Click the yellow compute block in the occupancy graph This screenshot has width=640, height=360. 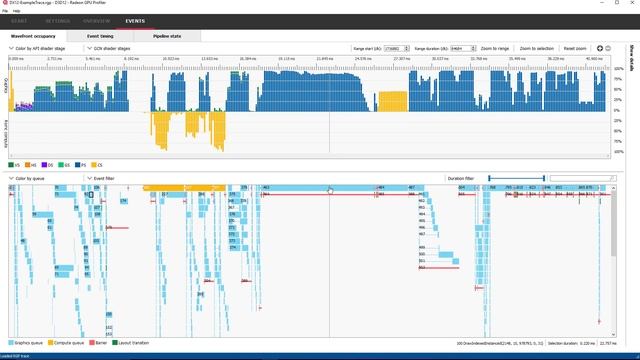click(393, 102)
